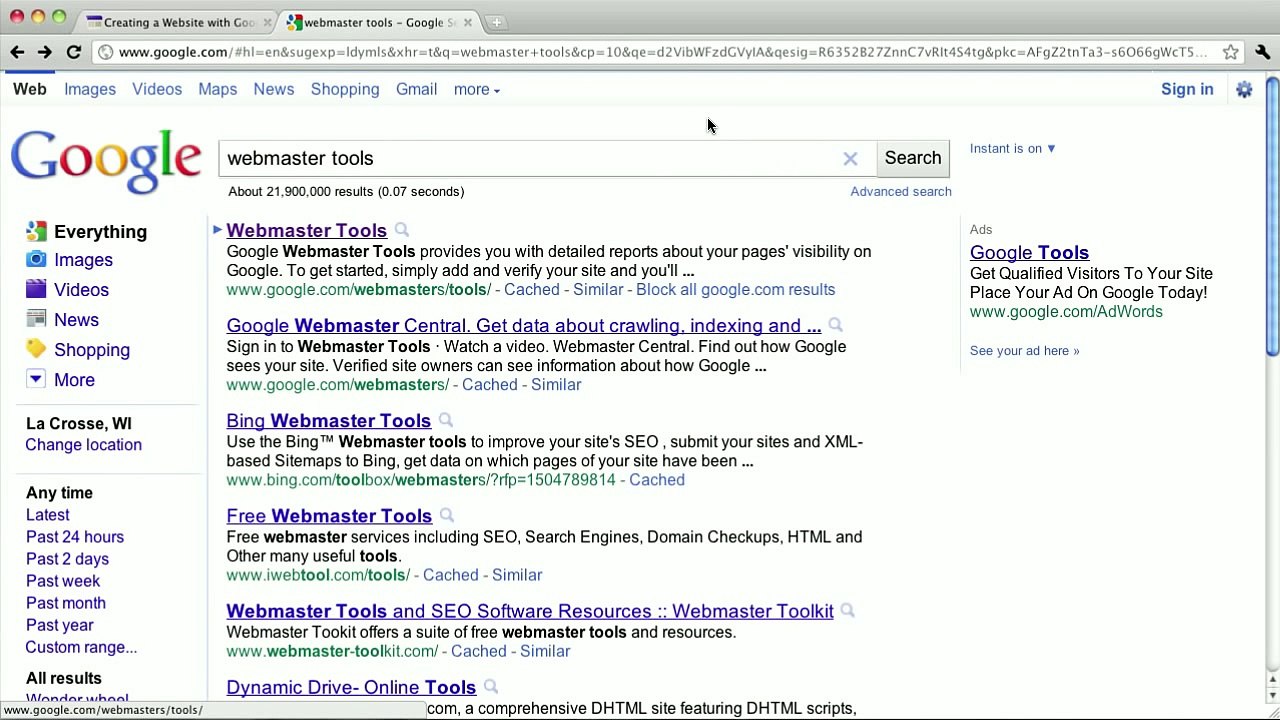Filter results to Past week
1280x720 pixels.
click(x=63, y=581)
